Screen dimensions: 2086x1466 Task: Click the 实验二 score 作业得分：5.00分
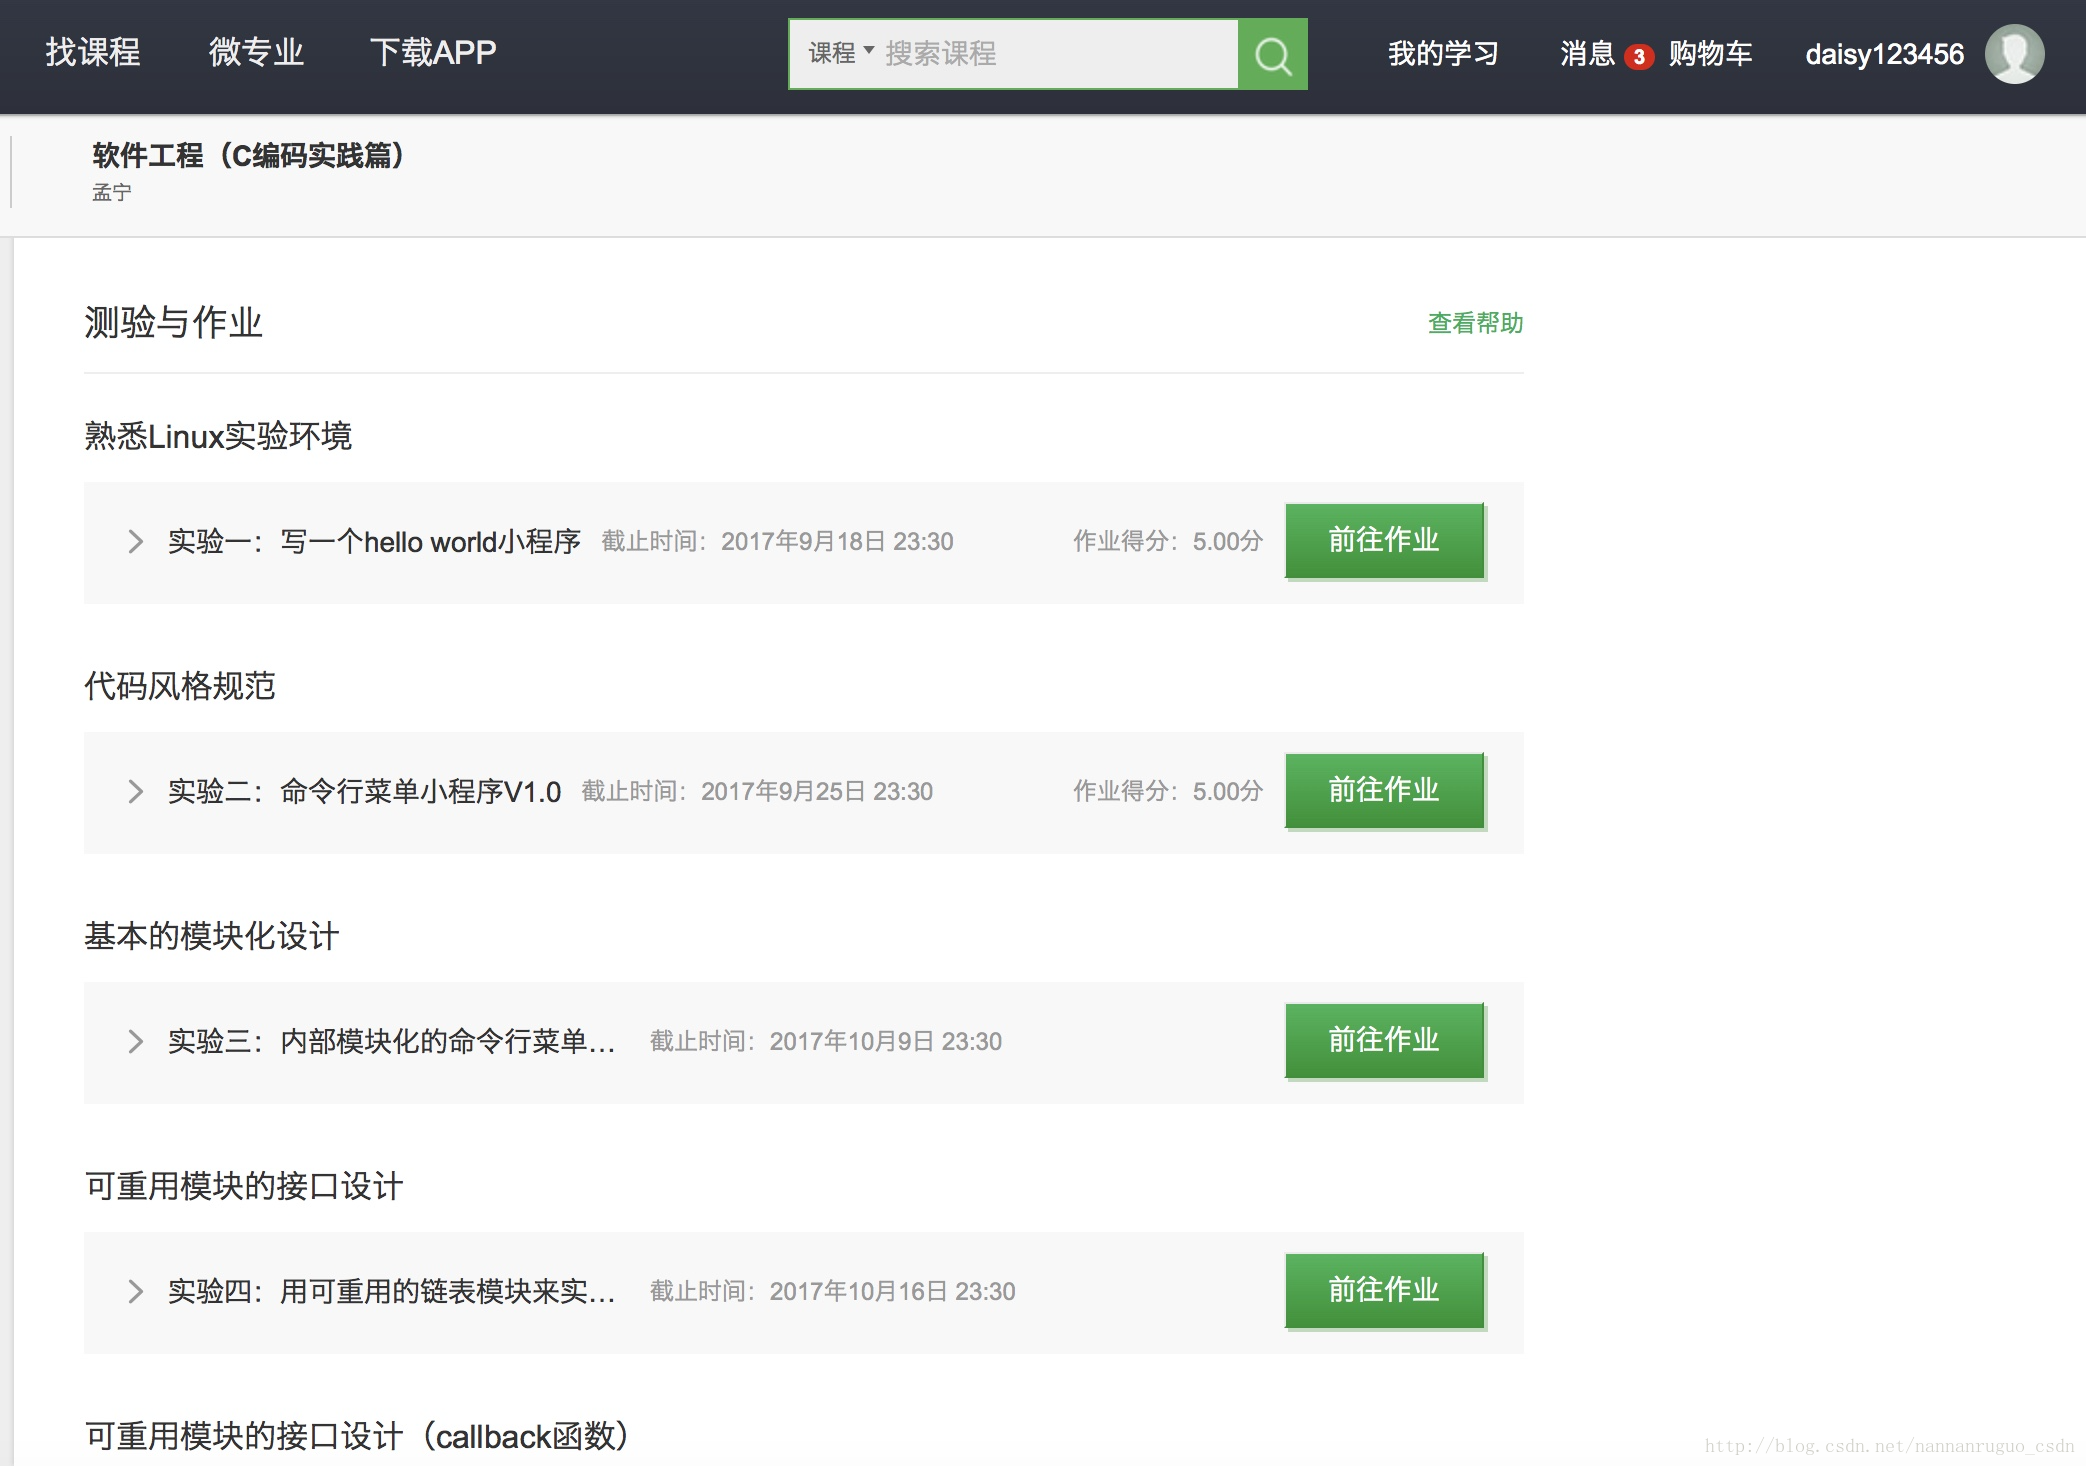click(x=1168, y=792)
